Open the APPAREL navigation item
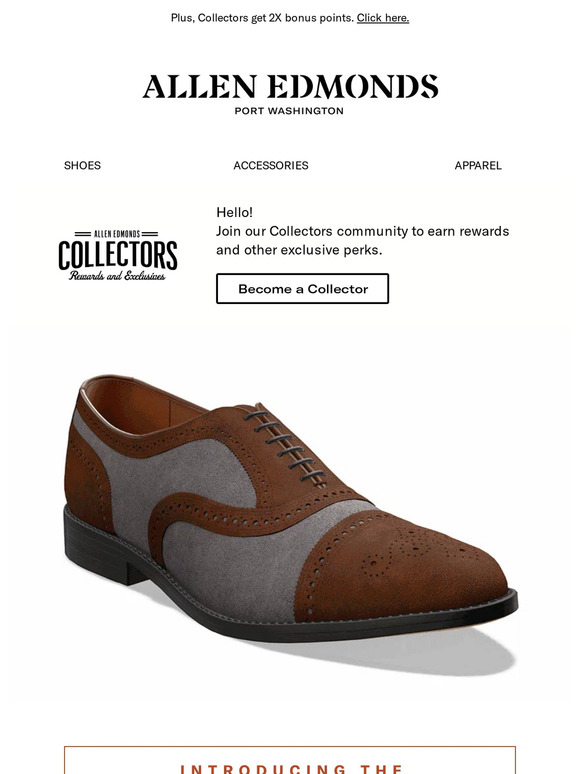Screen dimensions: 580x774 click(x=478, y=165)
